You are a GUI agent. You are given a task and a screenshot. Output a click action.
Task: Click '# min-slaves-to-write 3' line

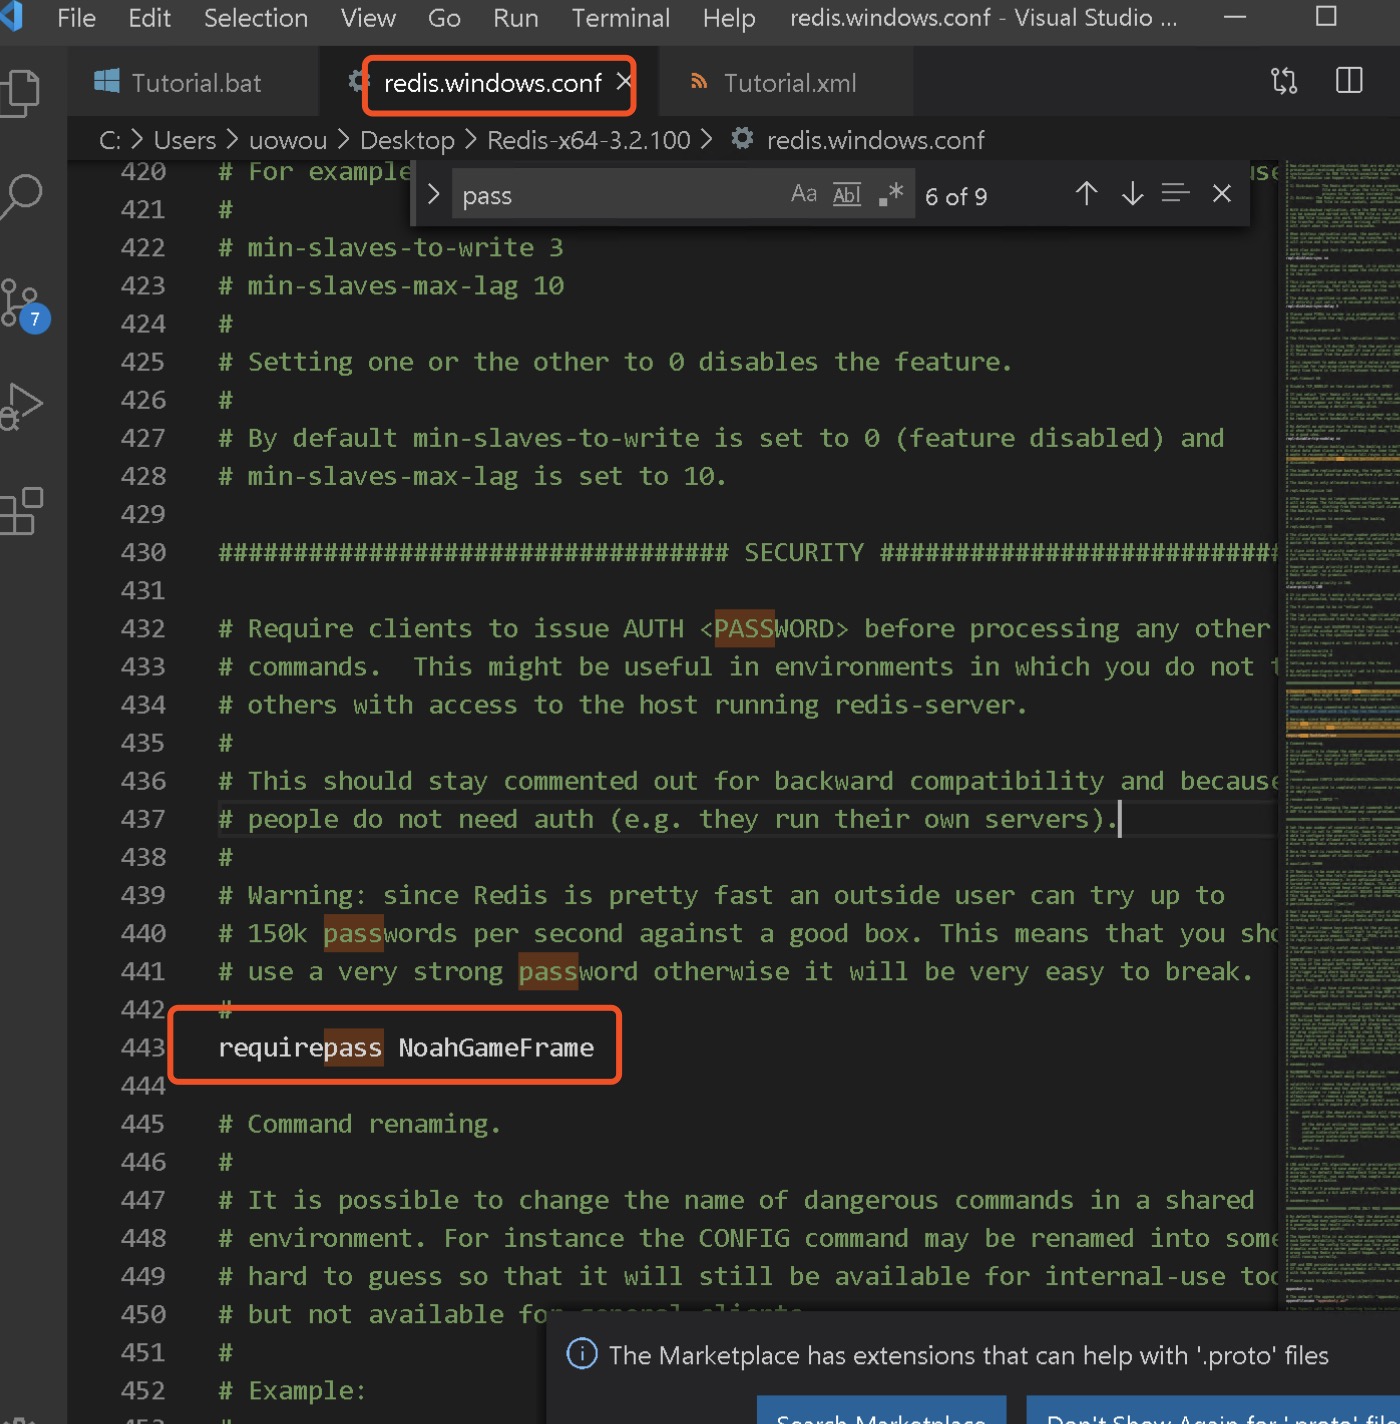click(391, 247)
